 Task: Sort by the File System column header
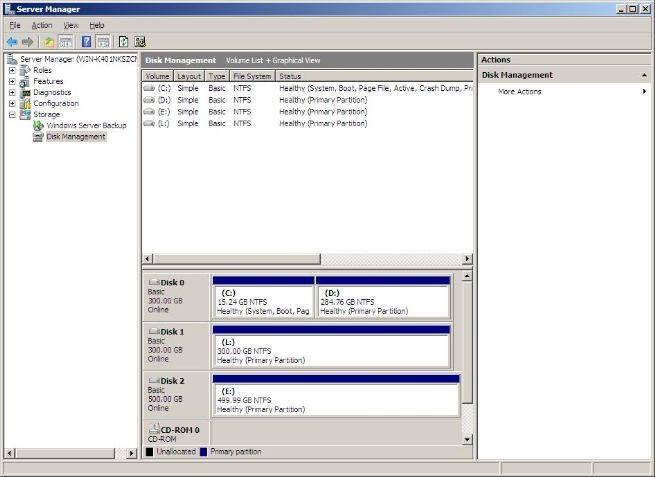(252, 76)
